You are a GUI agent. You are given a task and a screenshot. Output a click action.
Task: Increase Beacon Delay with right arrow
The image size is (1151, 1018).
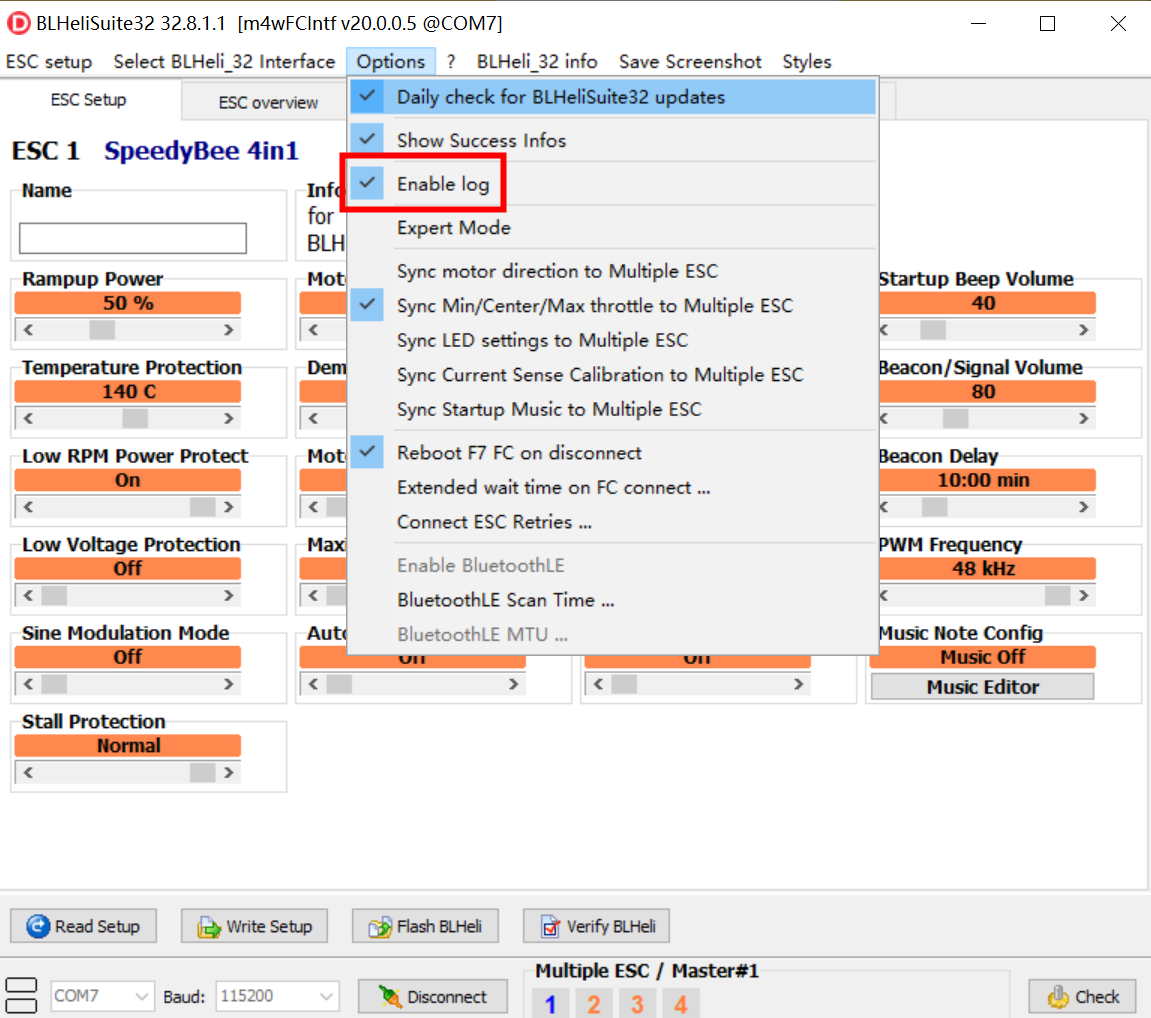tap(1084, 507)
